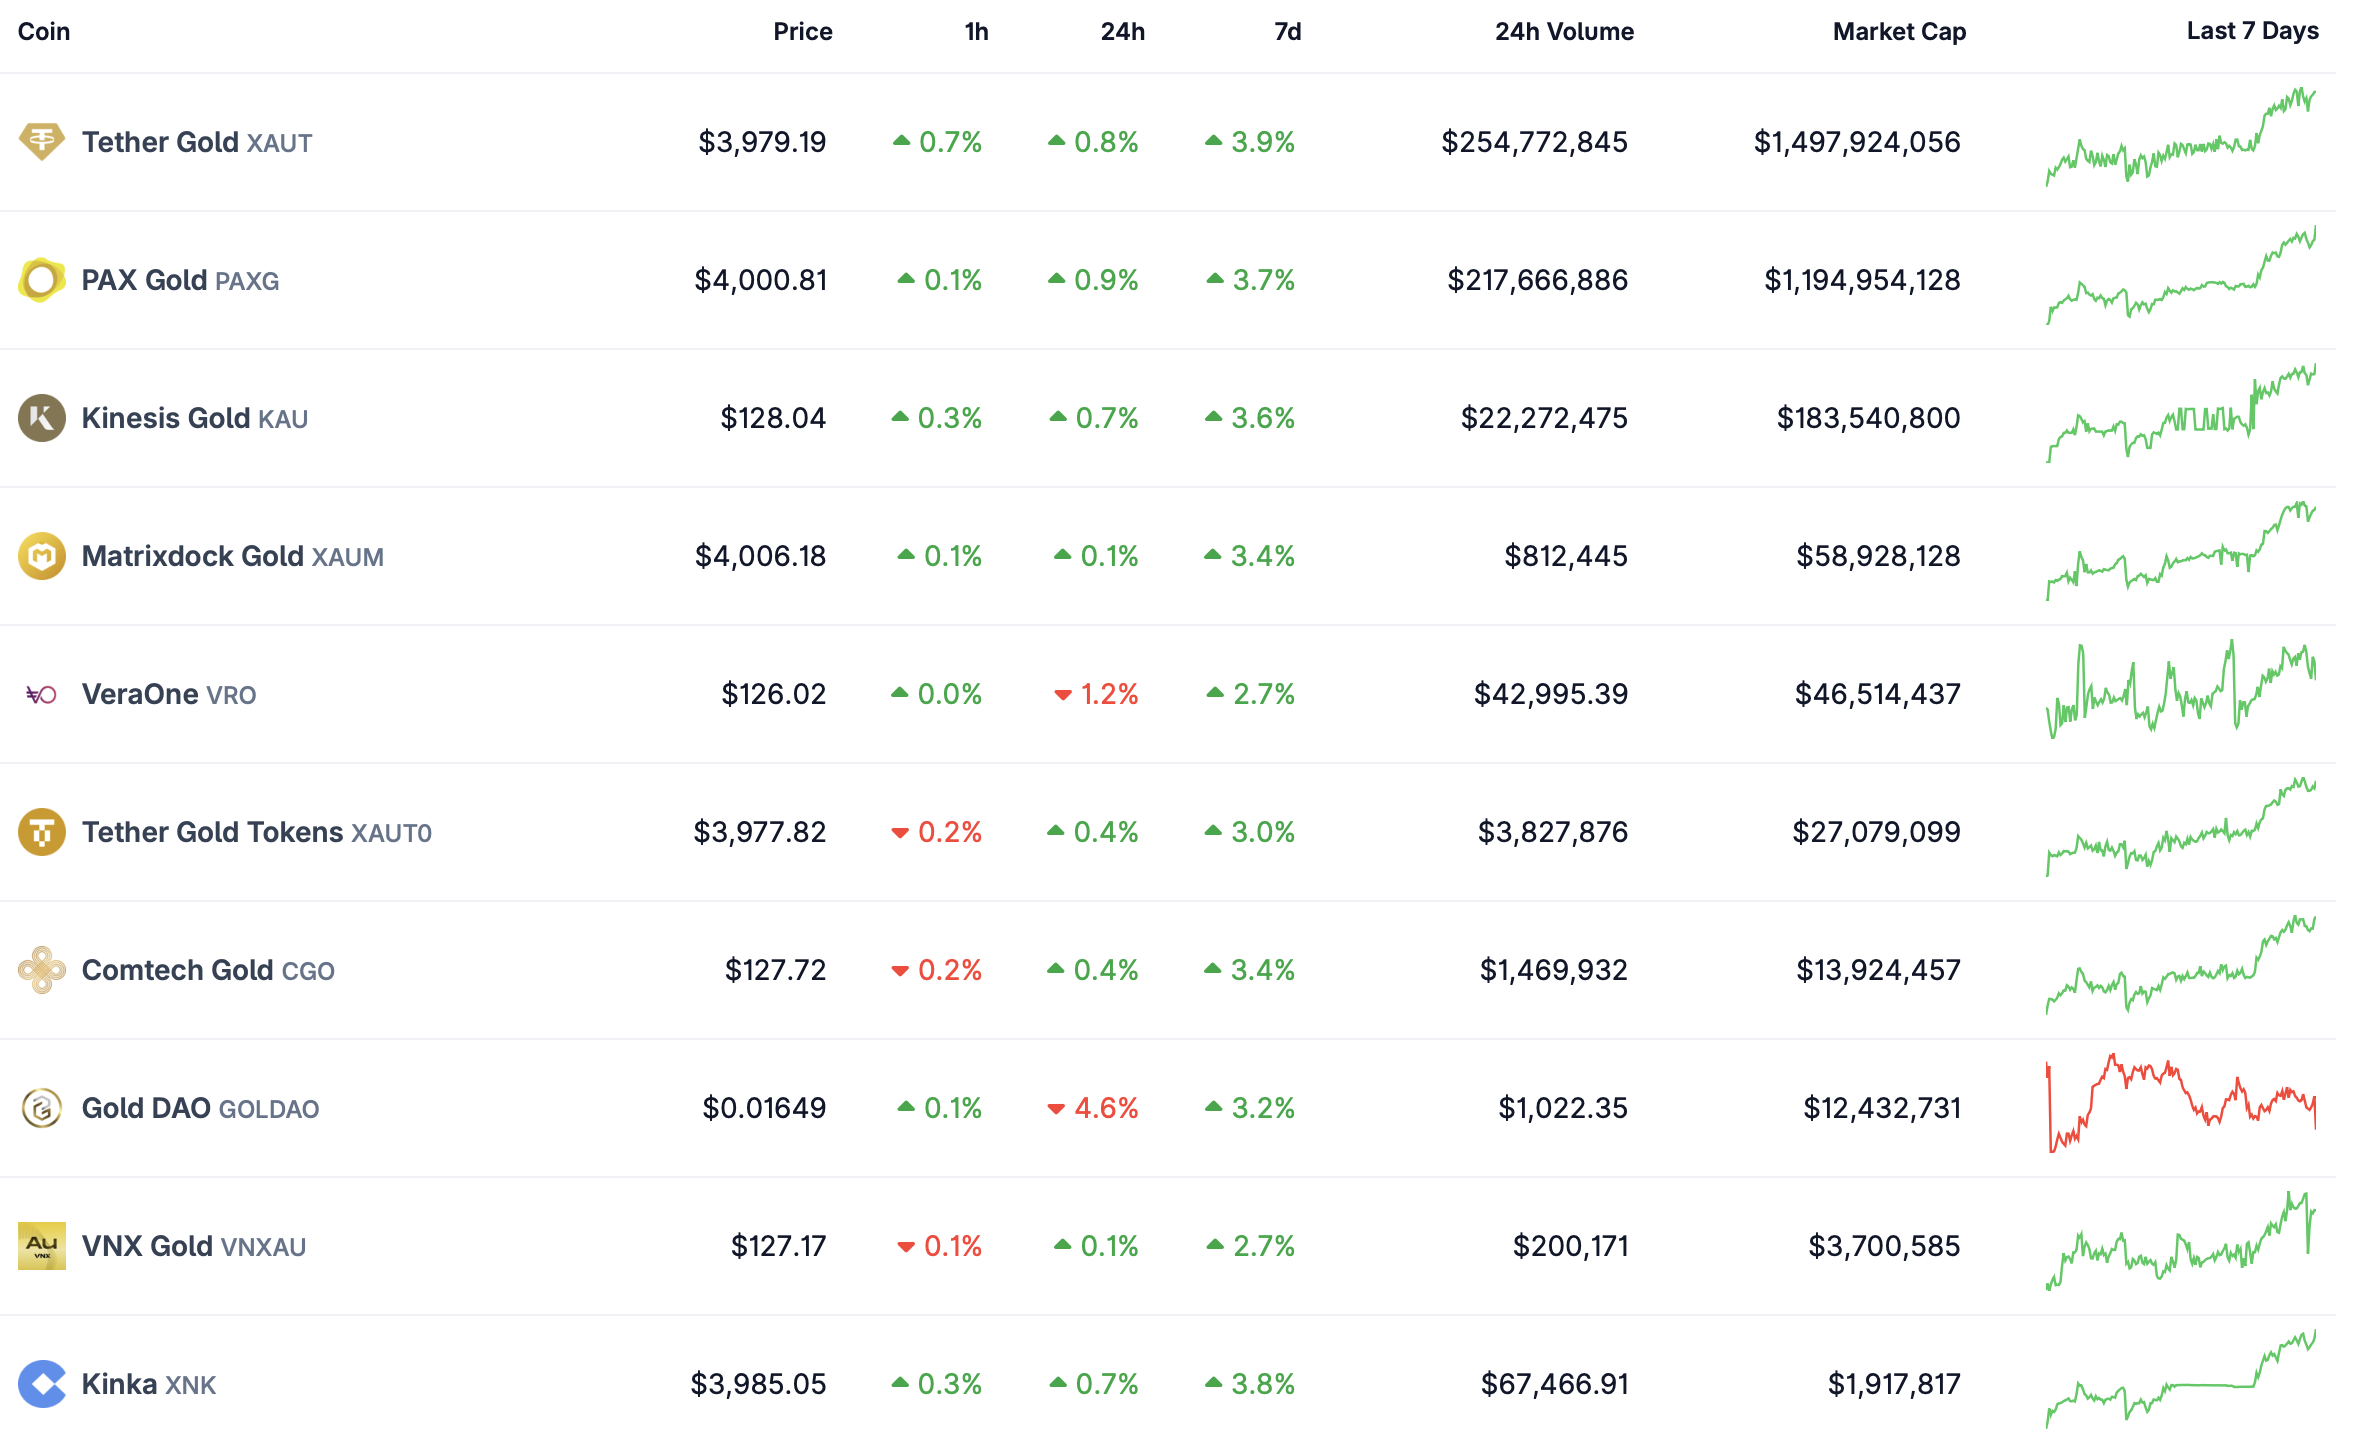Open the Kinka XNK coin link

click(148, 1384)
